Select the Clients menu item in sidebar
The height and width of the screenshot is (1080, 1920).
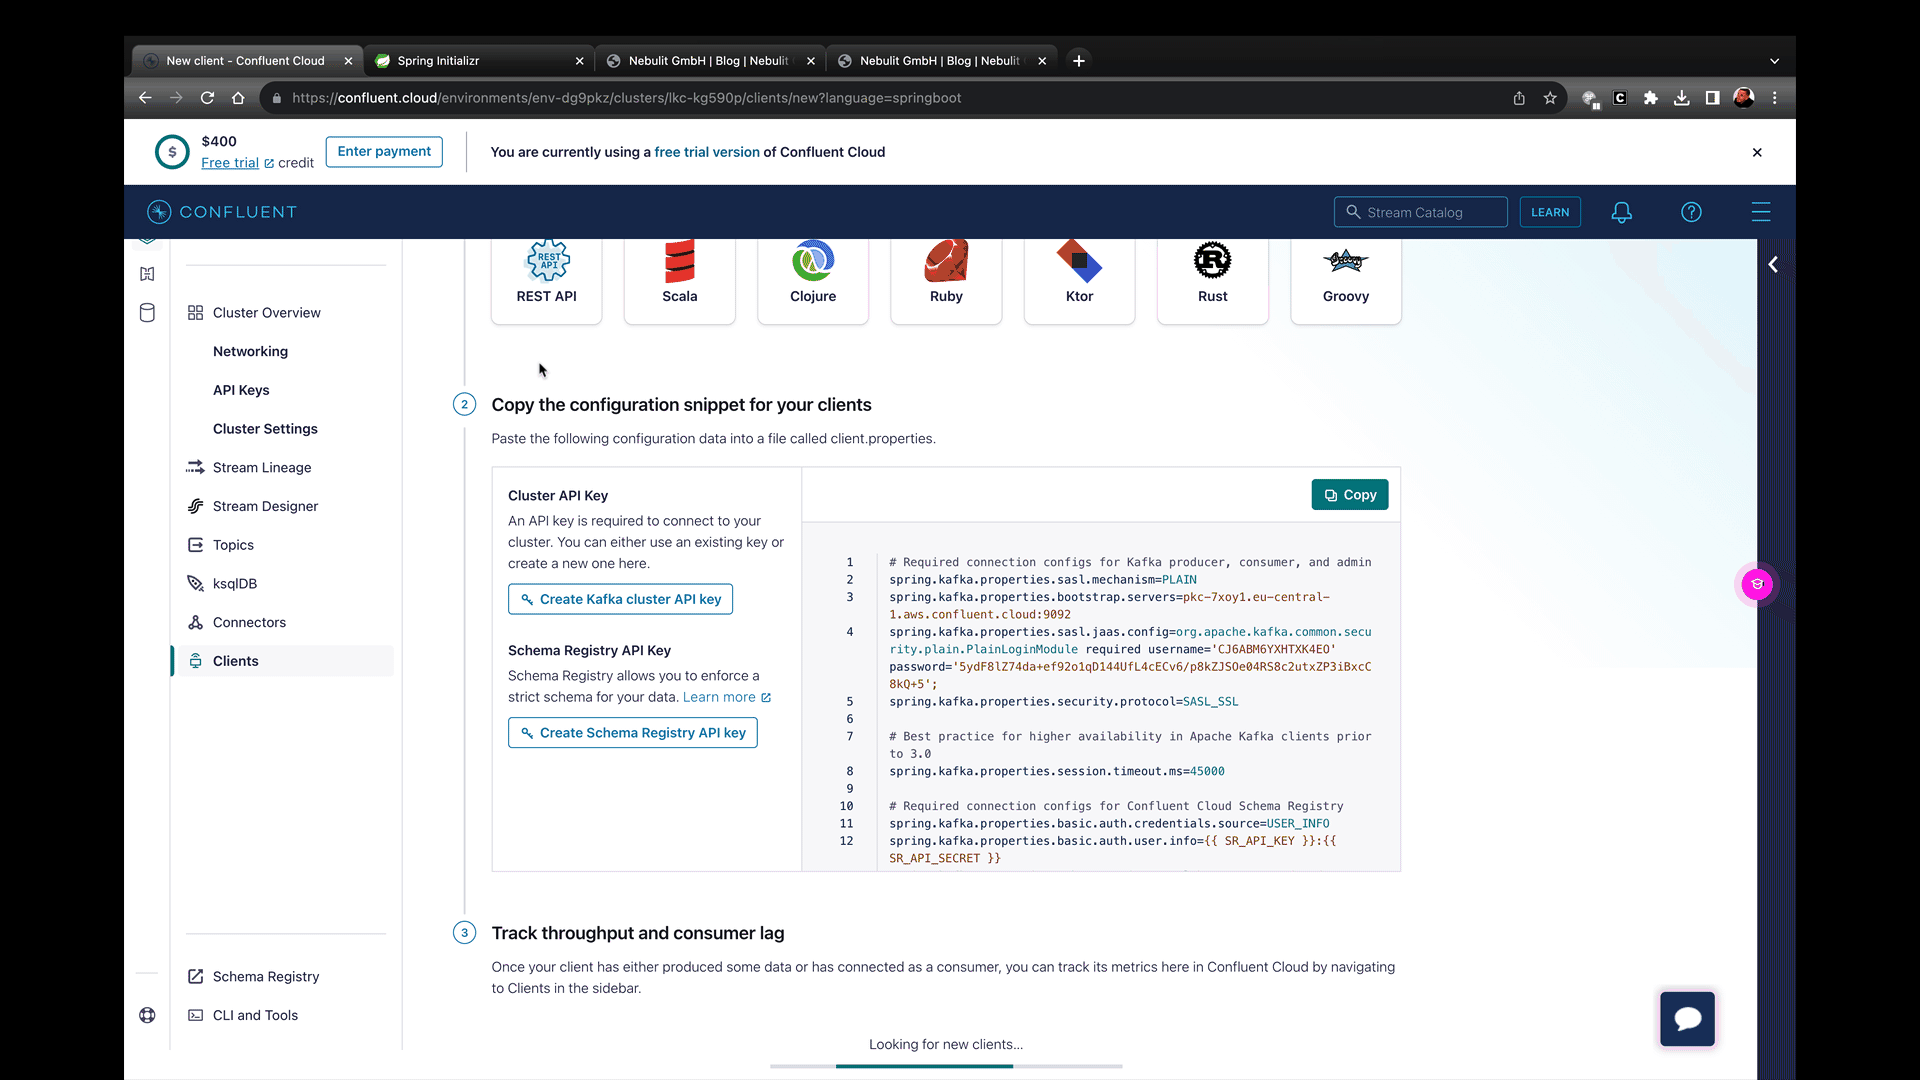[235, 661]
